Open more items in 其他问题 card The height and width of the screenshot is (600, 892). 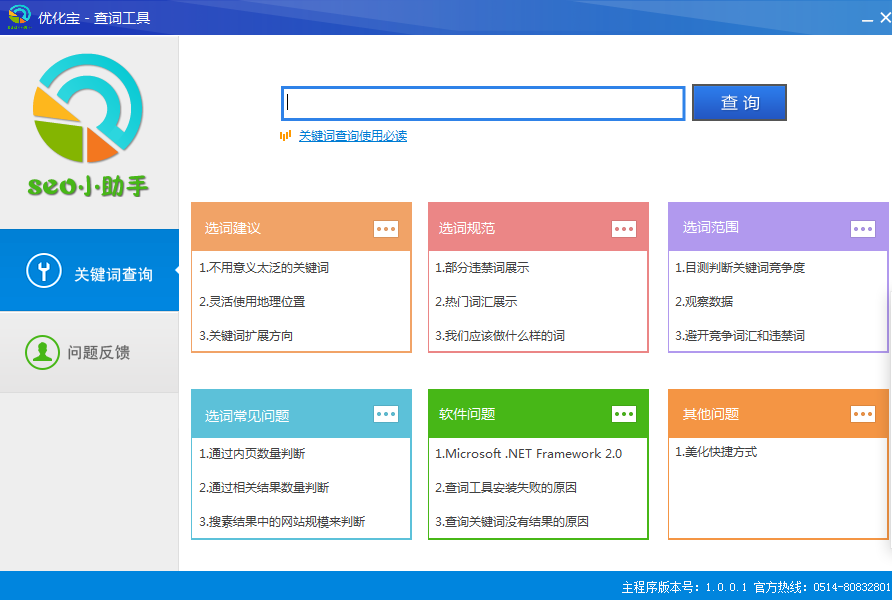pos(862,414)
